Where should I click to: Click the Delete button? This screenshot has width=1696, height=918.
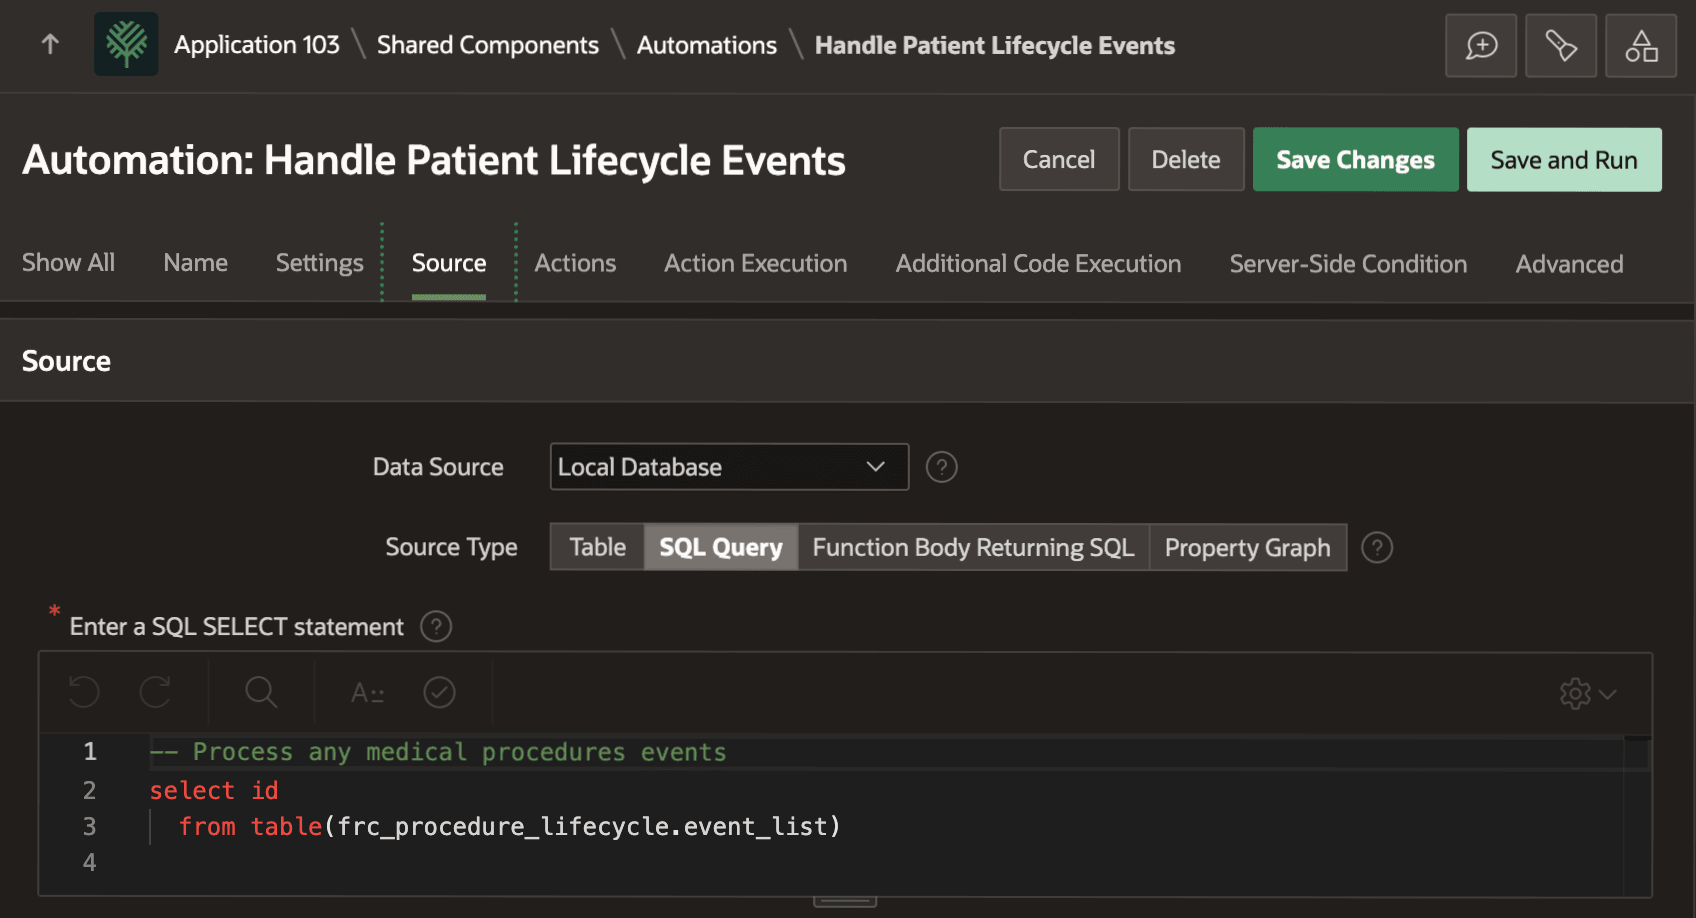tap(1186, 159)
